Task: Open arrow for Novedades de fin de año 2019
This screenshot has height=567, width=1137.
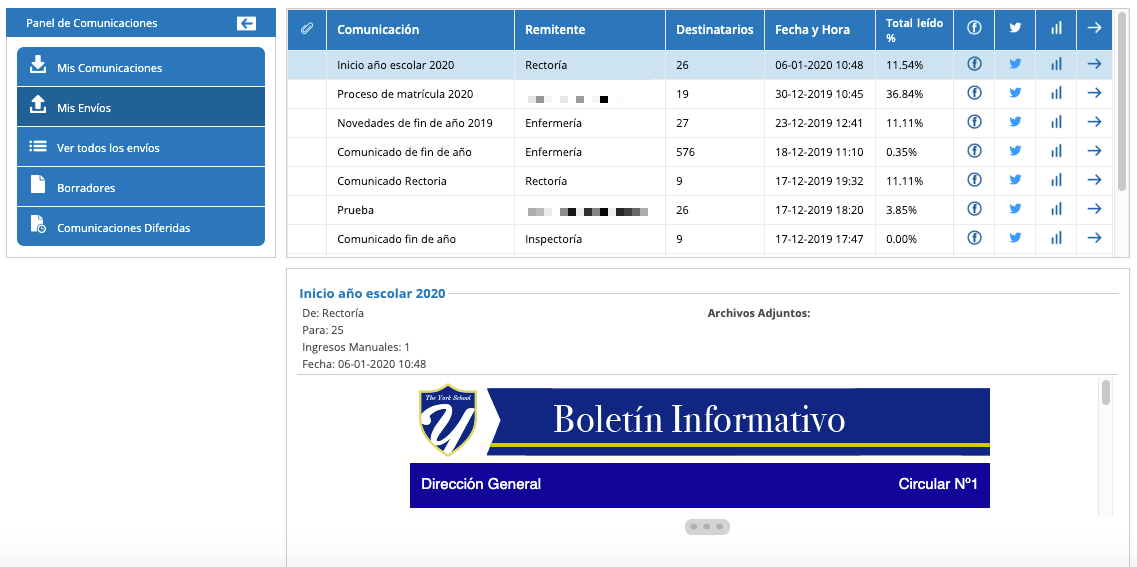Action: click(x=1095, y=122)
